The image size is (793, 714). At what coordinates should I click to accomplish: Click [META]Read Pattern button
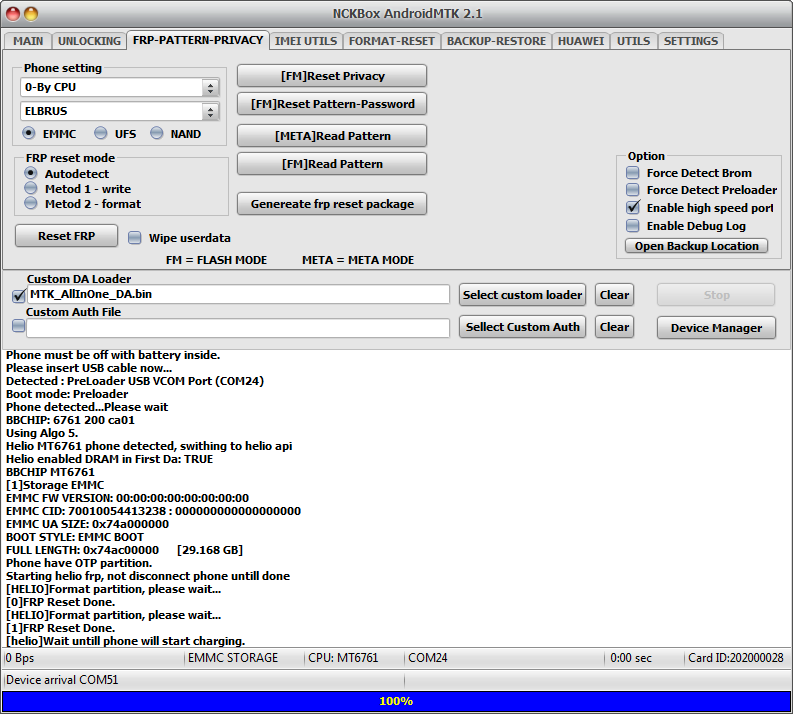[x=332, y=136]
